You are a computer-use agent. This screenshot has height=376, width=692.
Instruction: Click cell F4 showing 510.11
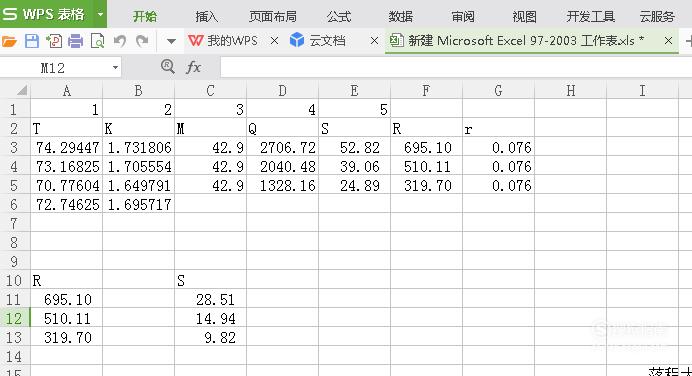(x=426, y=166)
